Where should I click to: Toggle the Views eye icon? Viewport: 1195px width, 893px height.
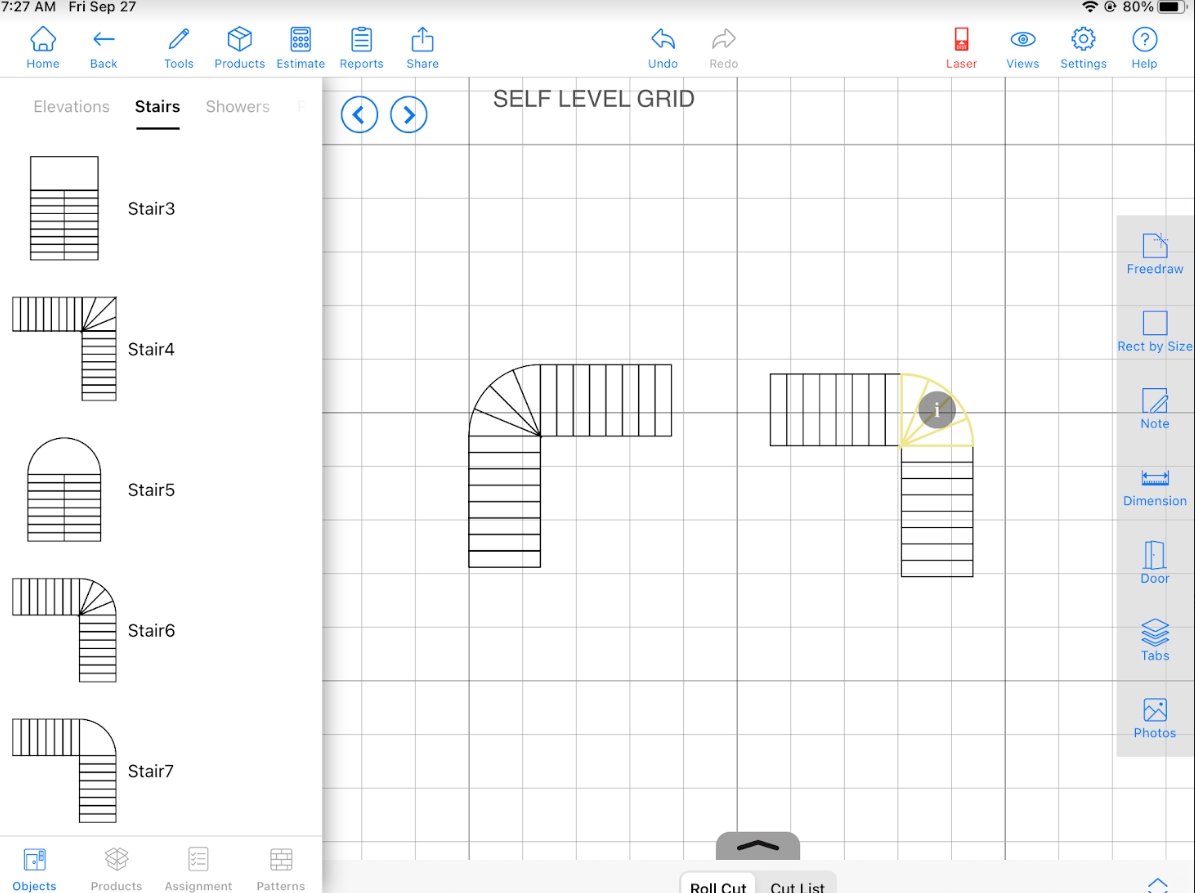pos(1022,49)
